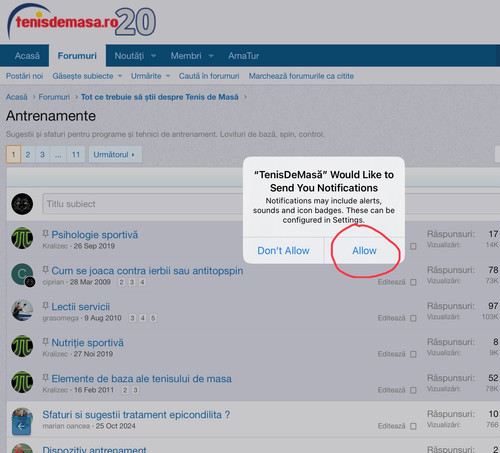Check the Nutriție sportivă moderation checkbox
Screen dimensions: 500x453
[x=413, y=354]
